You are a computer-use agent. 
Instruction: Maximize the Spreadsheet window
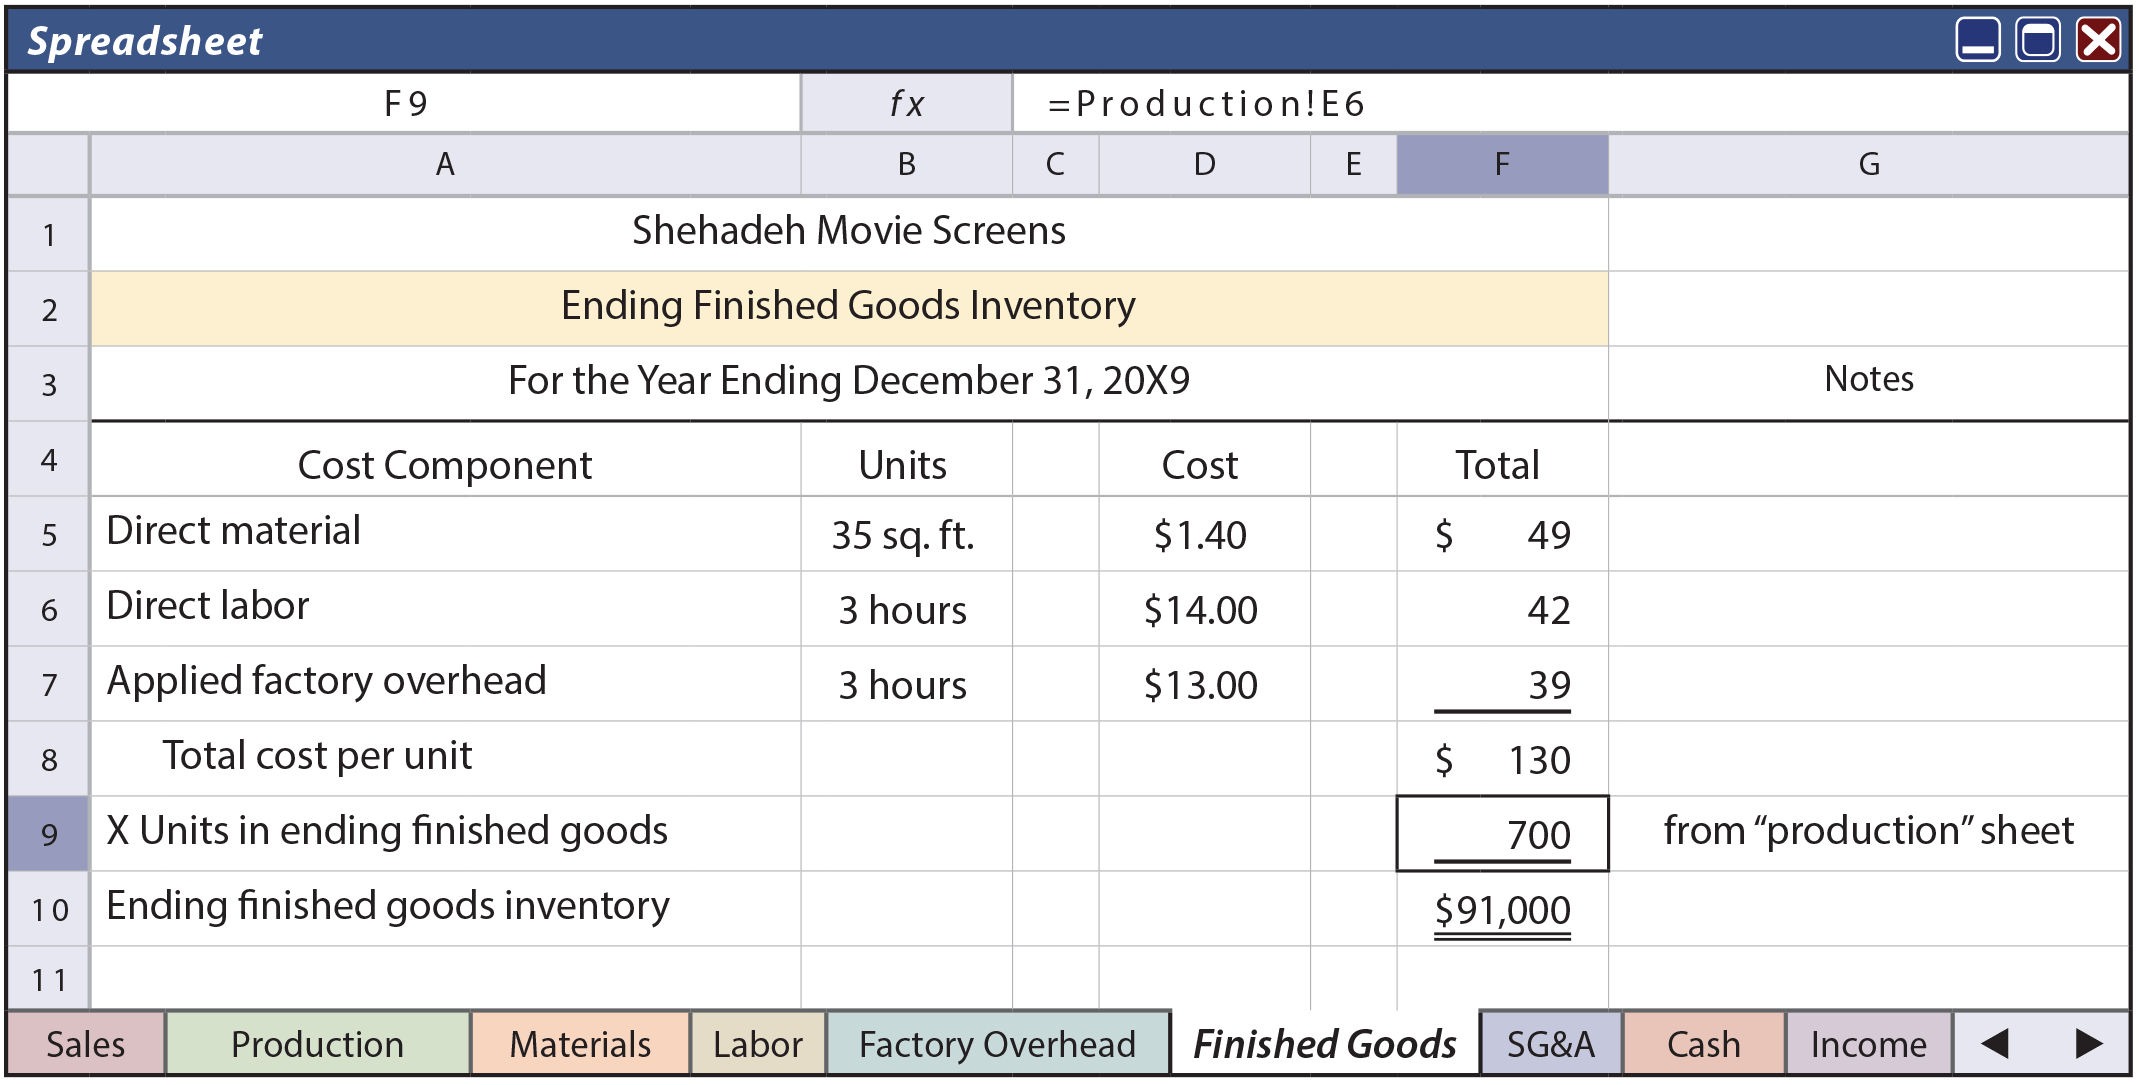tap(2037, 41)
